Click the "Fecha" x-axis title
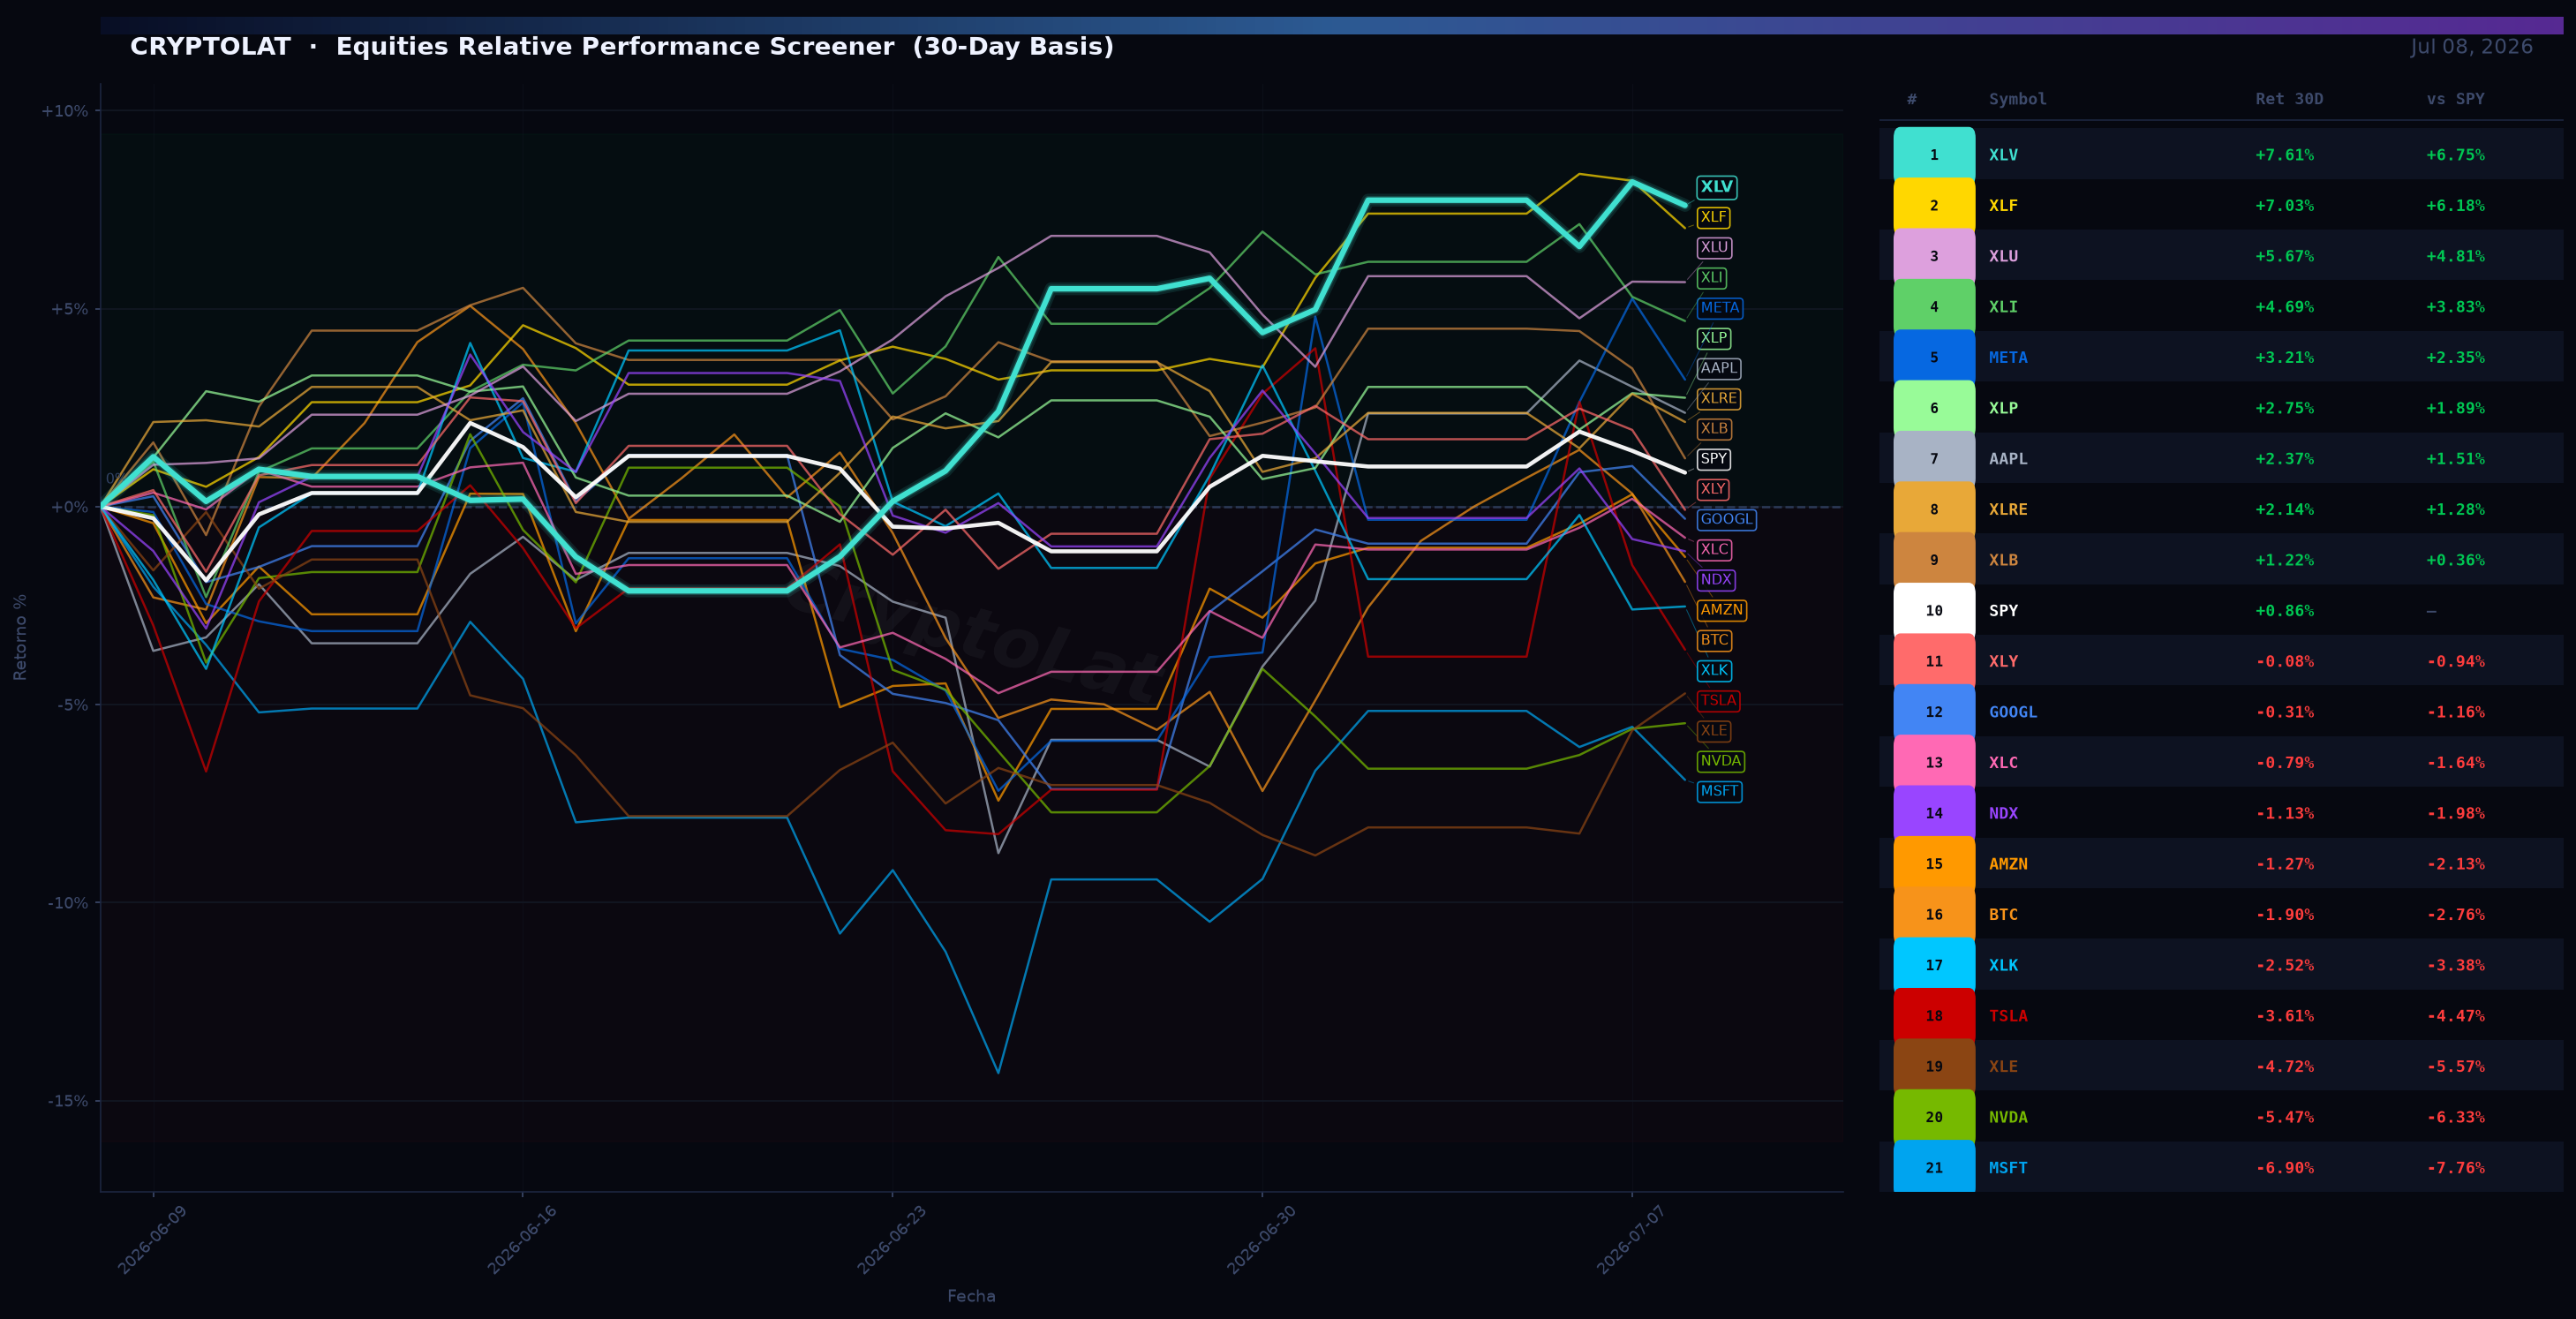Screen dimensions: 2576x1319 click(x=971, y=1296)
